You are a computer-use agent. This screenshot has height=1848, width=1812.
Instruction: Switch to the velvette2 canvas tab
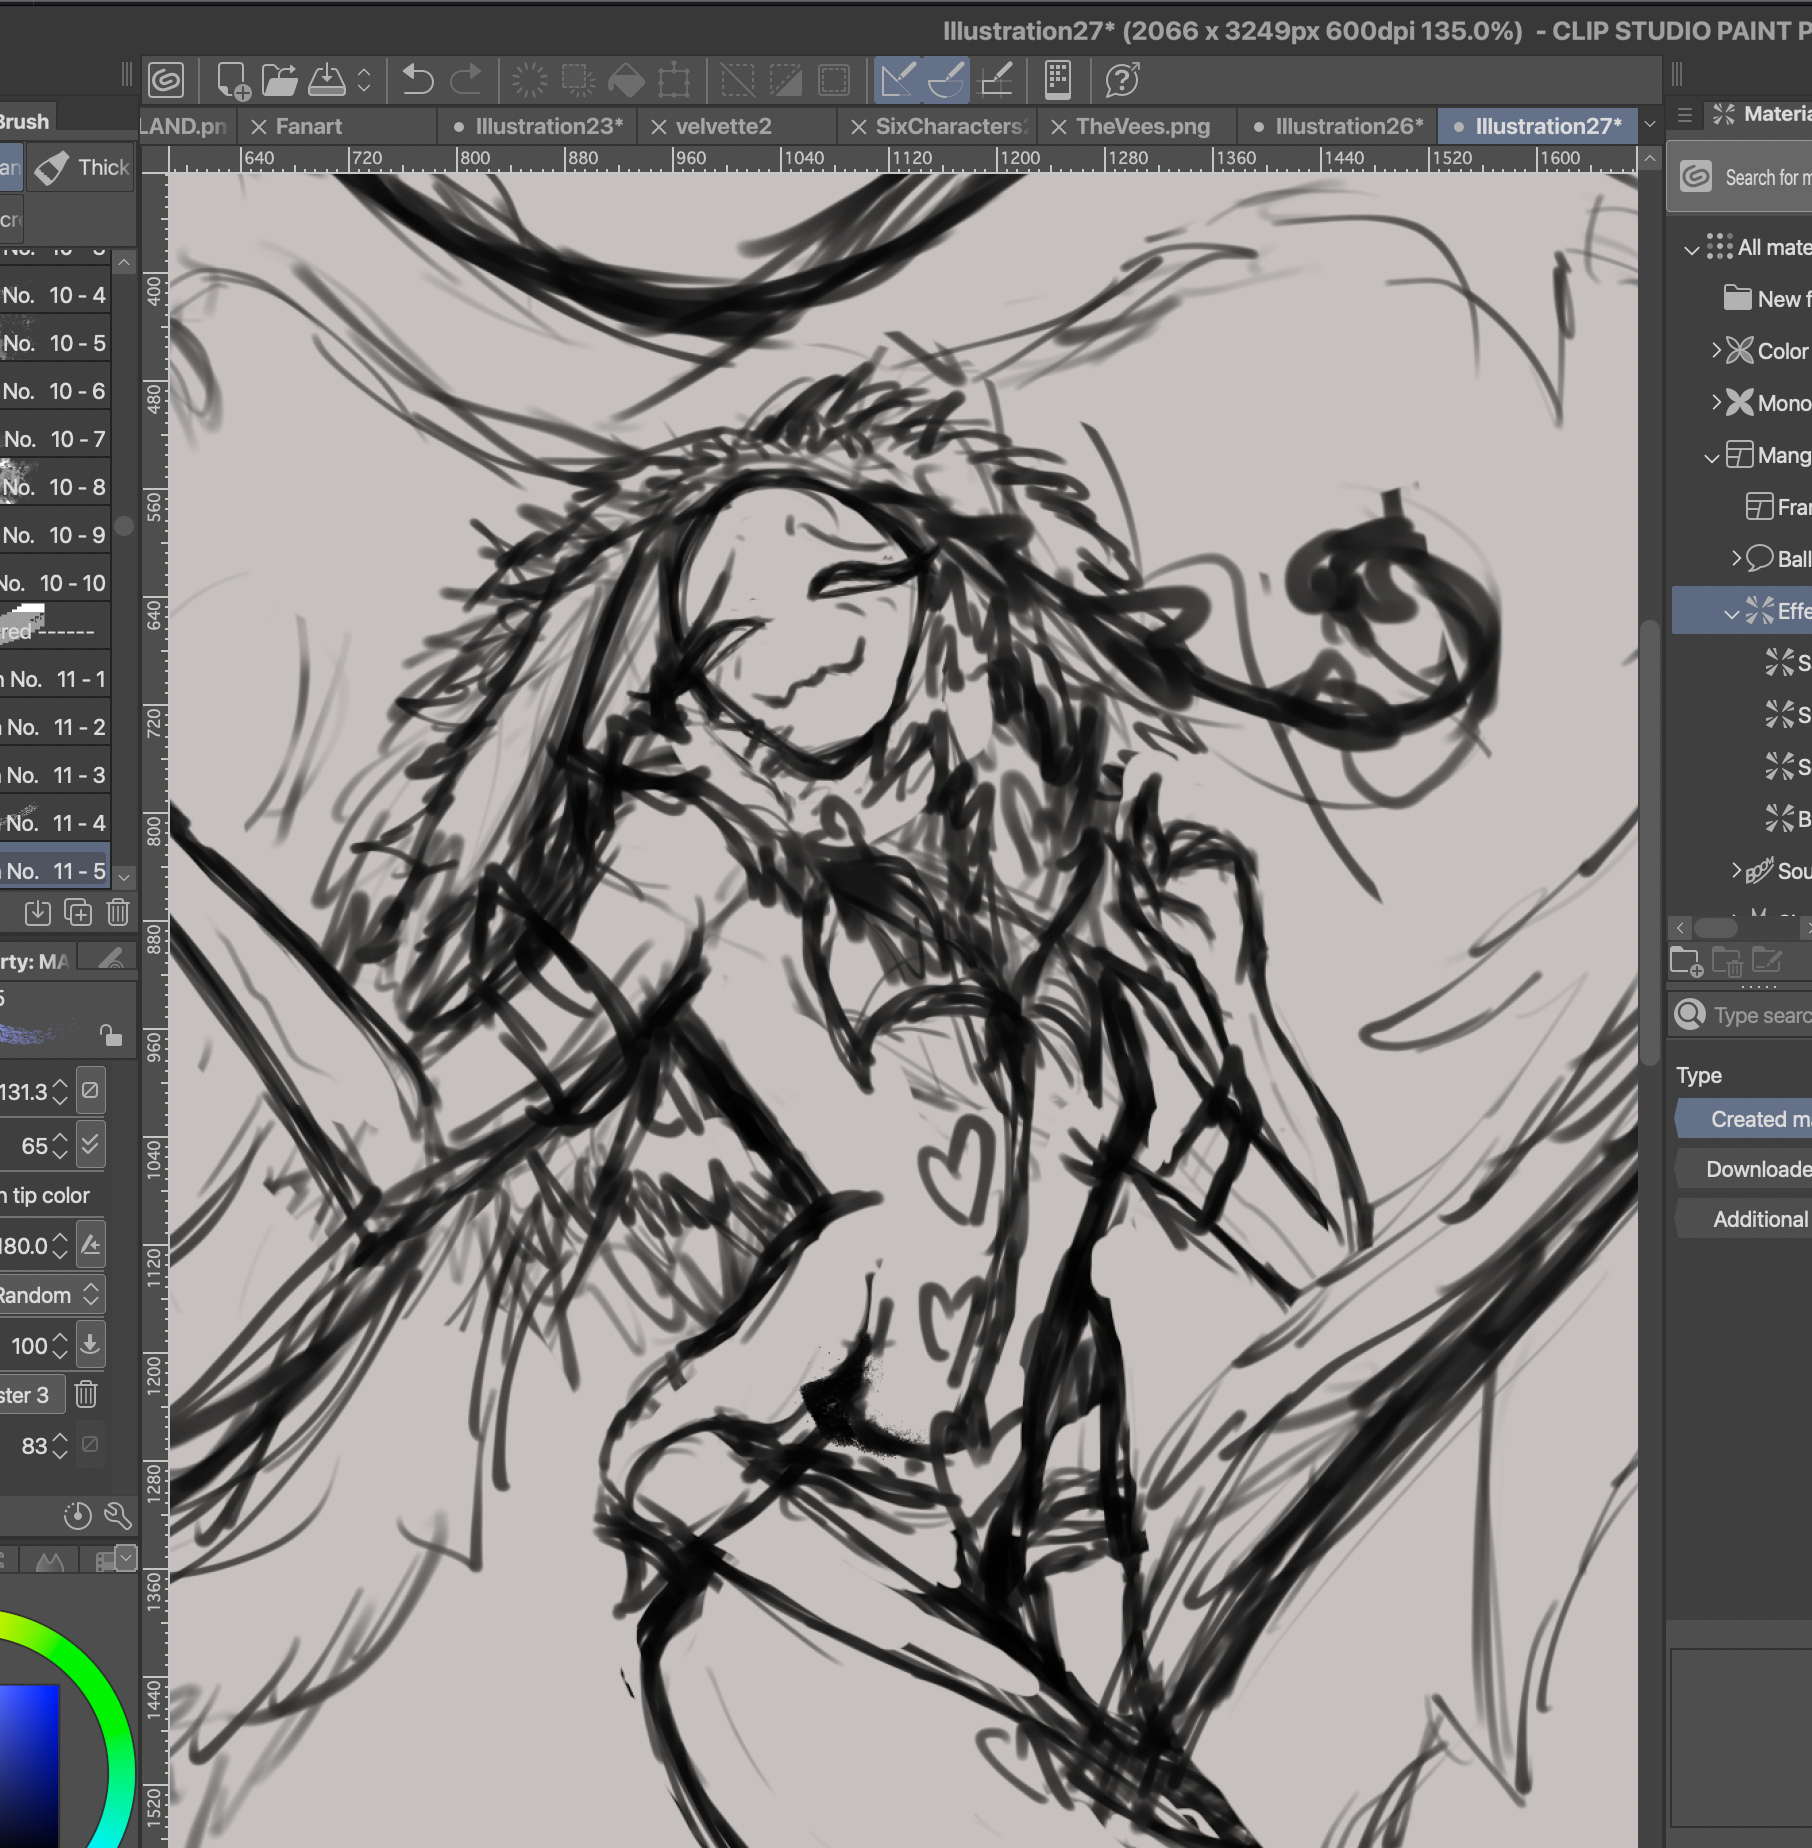723,126
